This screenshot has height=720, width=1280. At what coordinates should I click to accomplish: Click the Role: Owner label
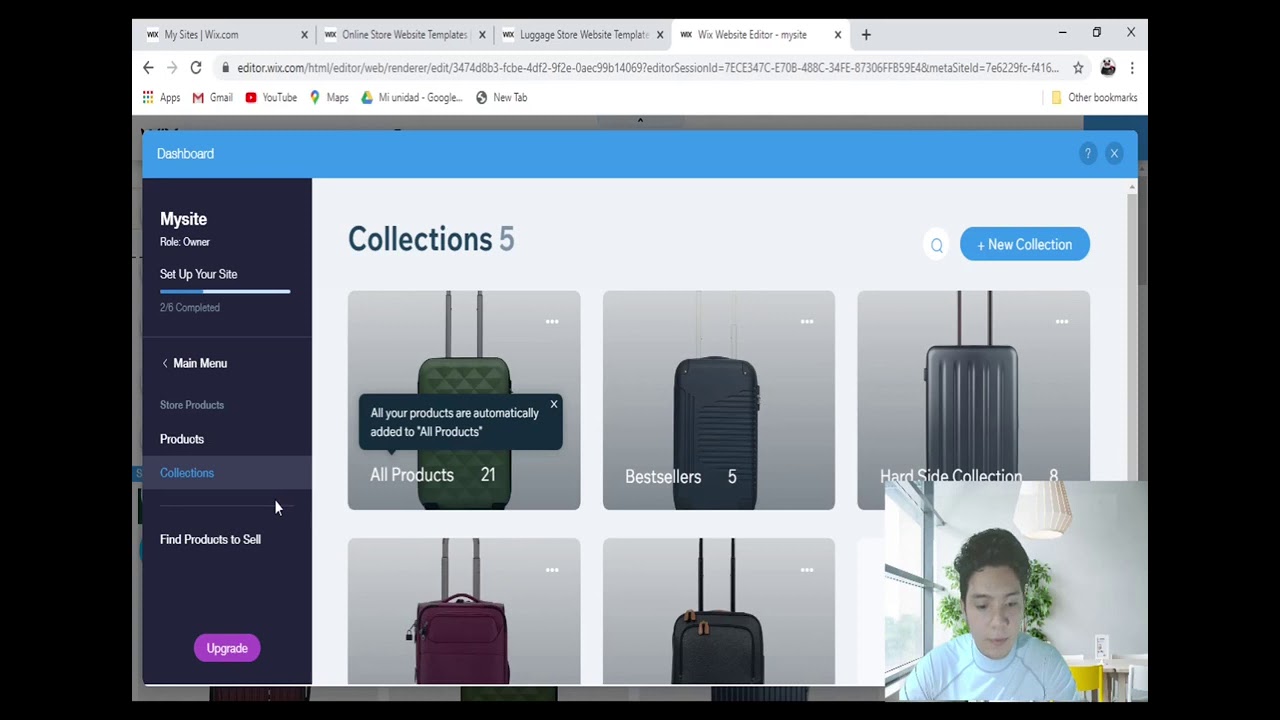pyautogui.click(x=185, y=242)
